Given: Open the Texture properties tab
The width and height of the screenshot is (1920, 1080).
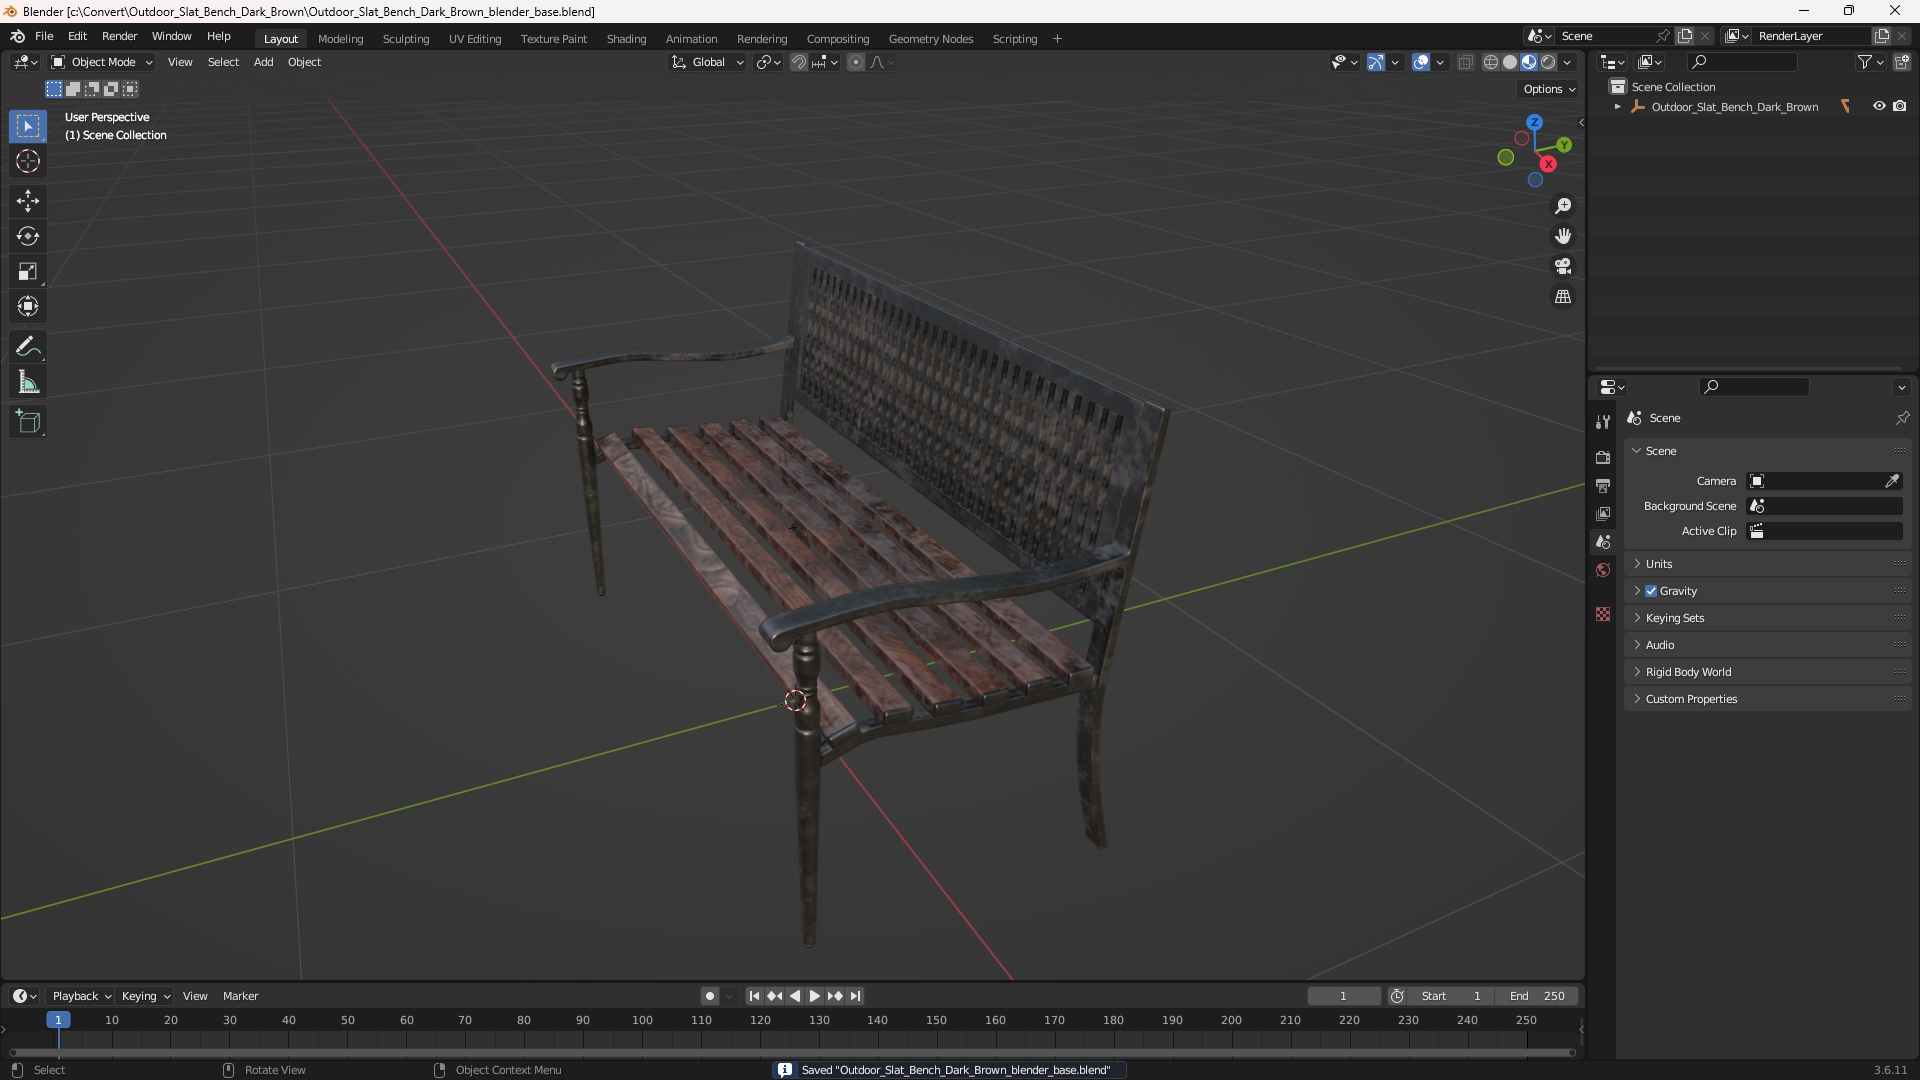Looking at the screenshot, I should pyautogui.click(x=1603, y=614).
